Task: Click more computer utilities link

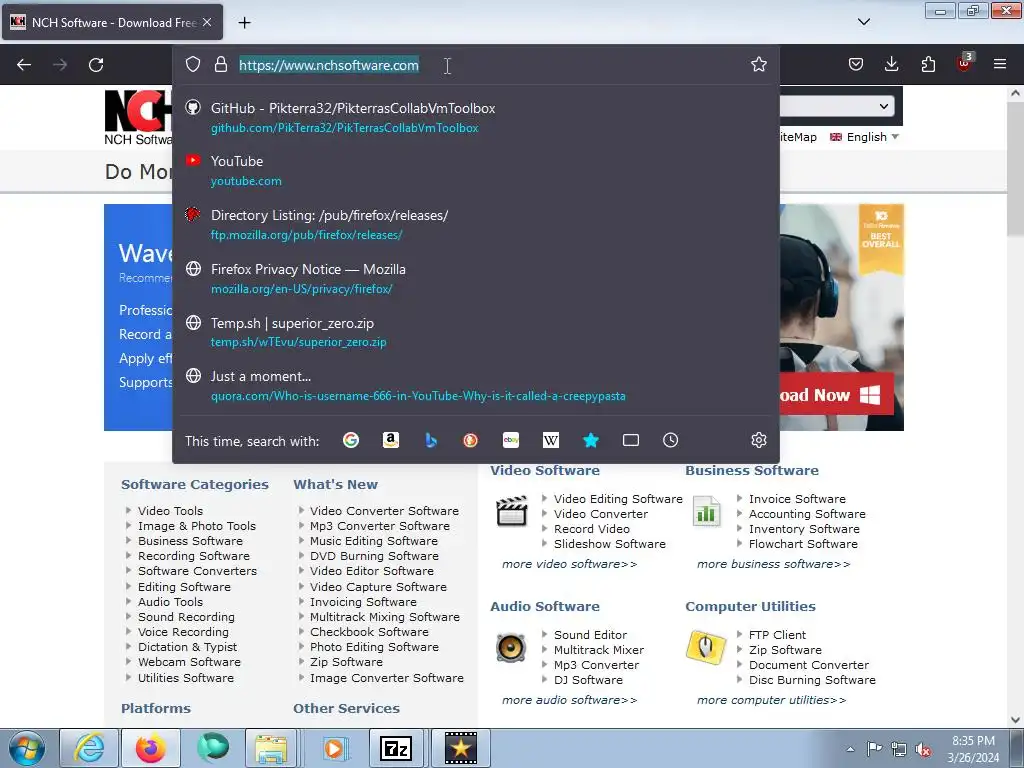Action: [771, 699]
